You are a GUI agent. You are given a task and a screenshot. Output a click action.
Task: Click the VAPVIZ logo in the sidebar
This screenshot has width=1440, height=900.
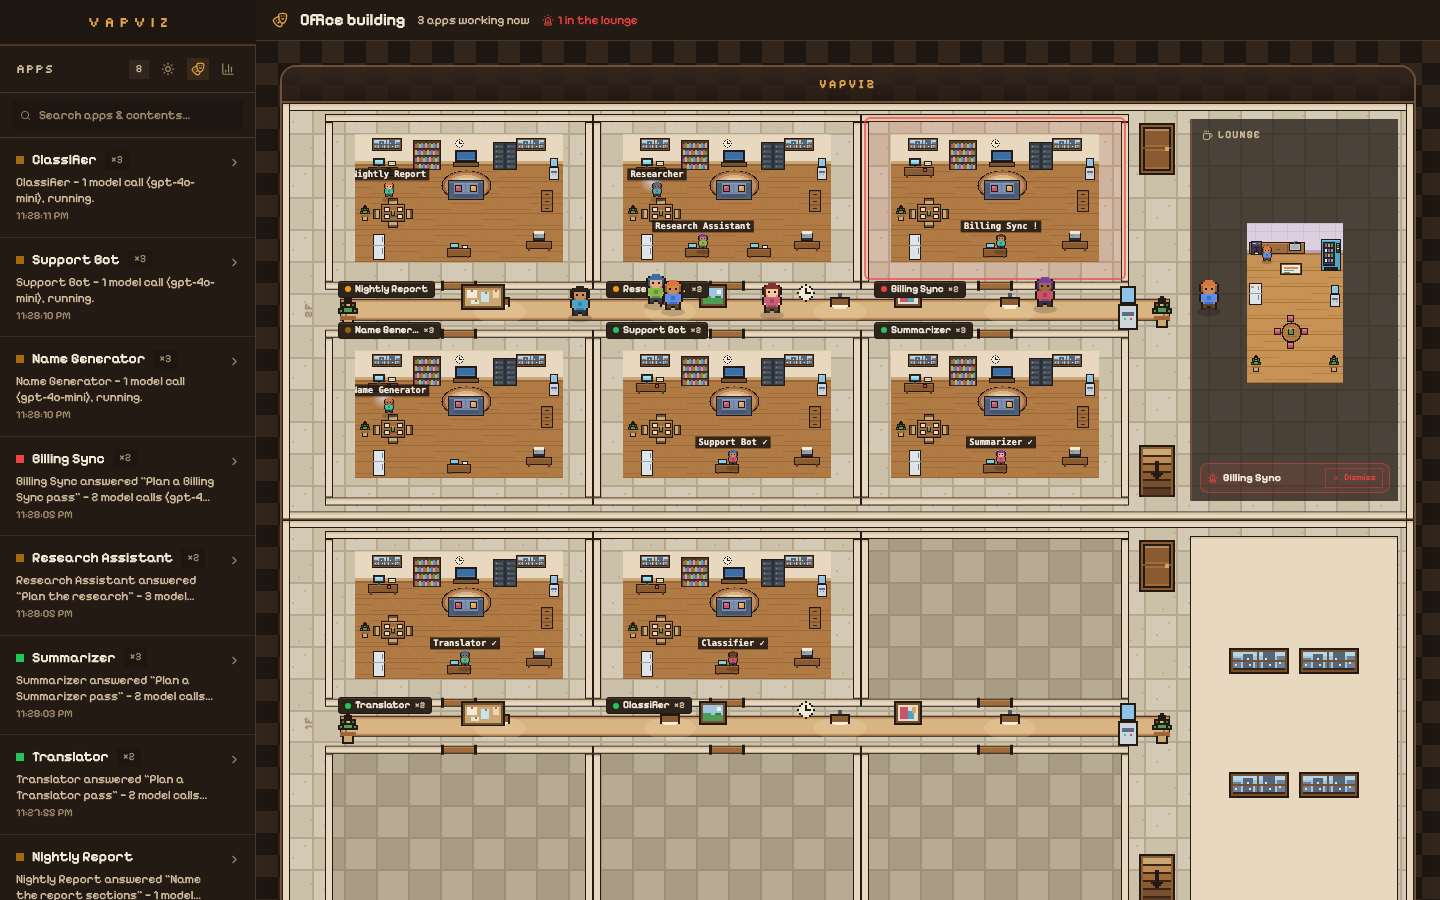(x=128, y=22)
